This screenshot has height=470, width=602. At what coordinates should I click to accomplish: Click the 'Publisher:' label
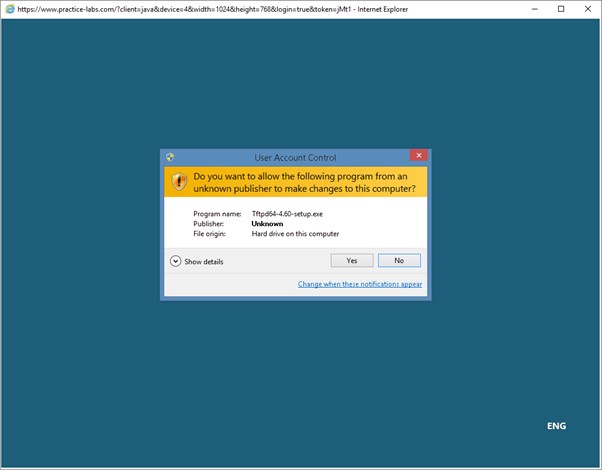208,224
